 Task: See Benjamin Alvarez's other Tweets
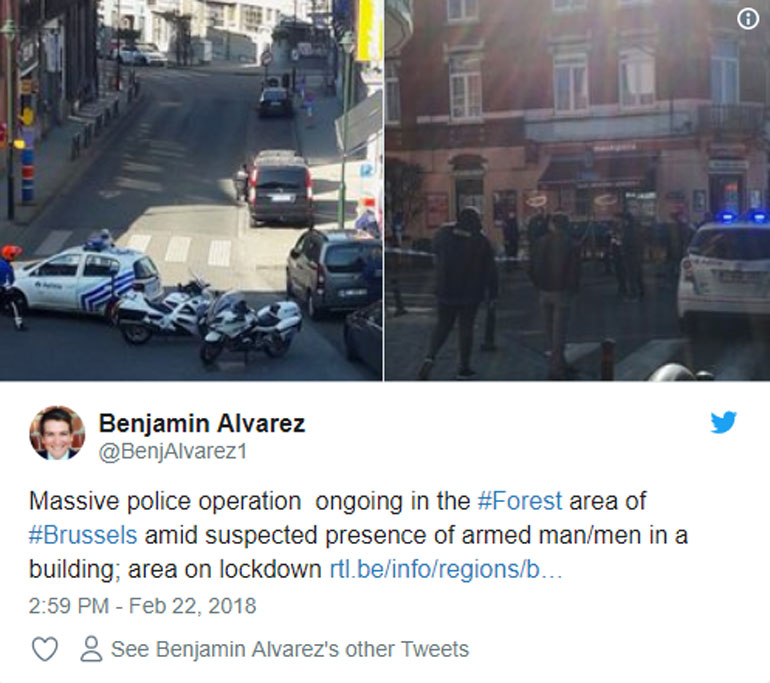point(290,649)
